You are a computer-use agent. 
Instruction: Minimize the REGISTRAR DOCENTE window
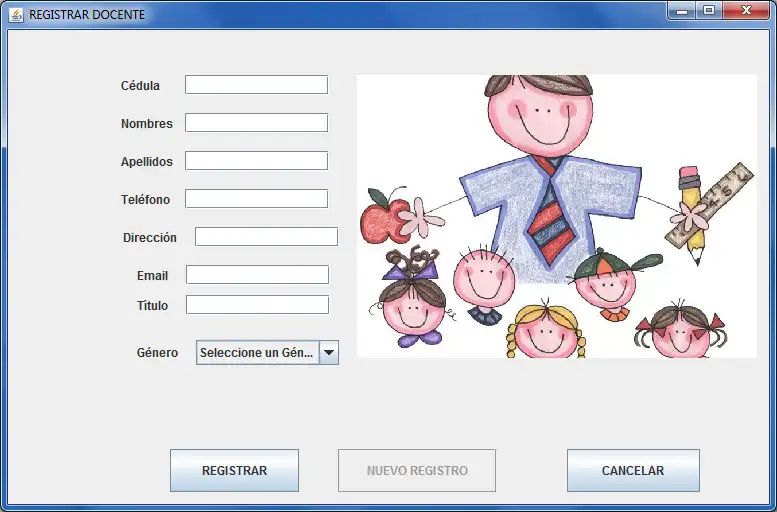(682, 10)
